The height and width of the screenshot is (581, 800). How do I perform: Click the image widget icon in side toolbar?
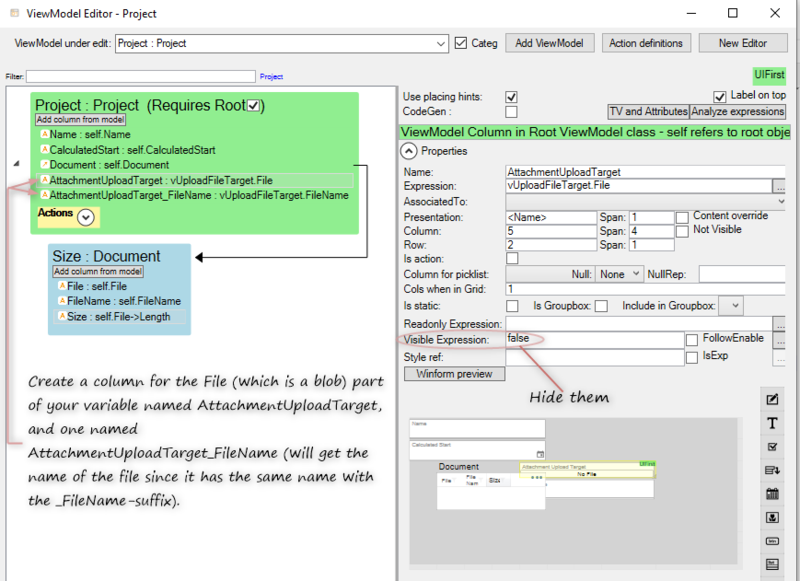point(772,517)
